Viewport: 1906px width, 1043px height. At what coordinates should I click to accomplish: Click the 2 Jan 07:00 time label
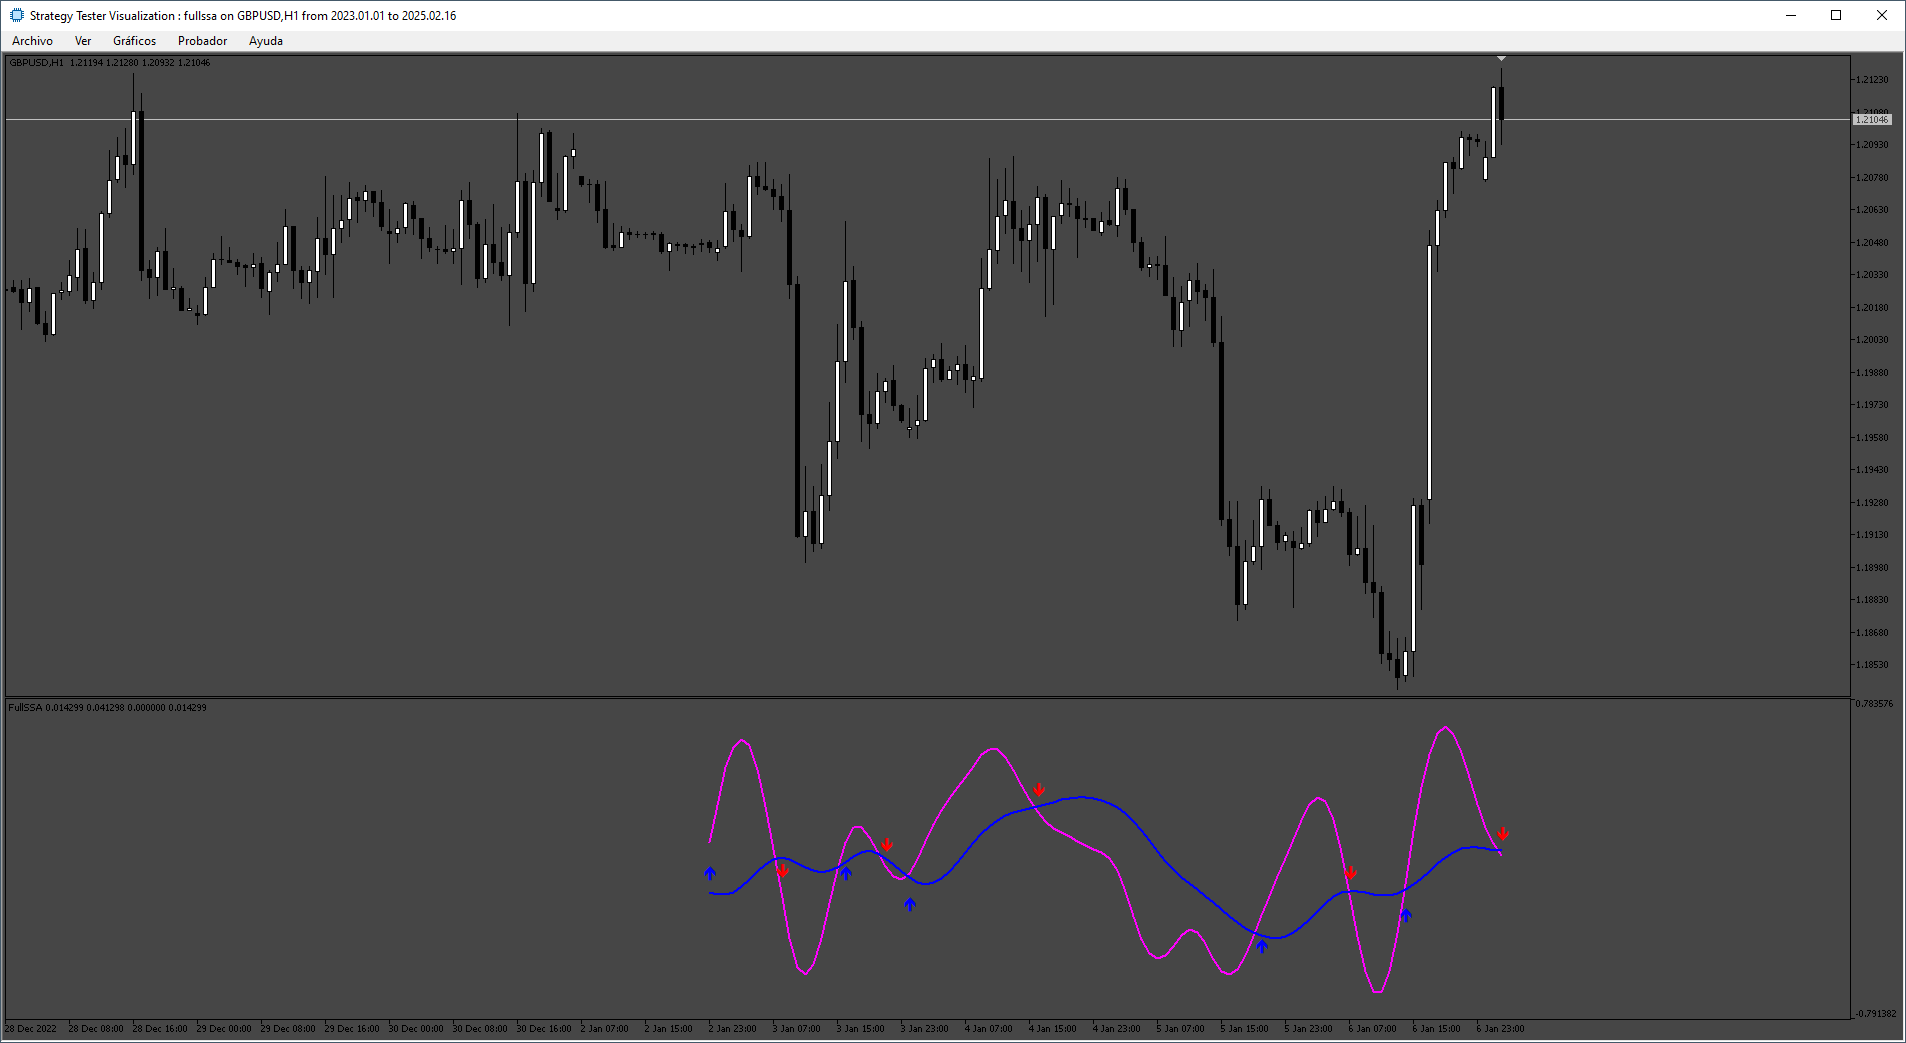tap(604, 1029)
